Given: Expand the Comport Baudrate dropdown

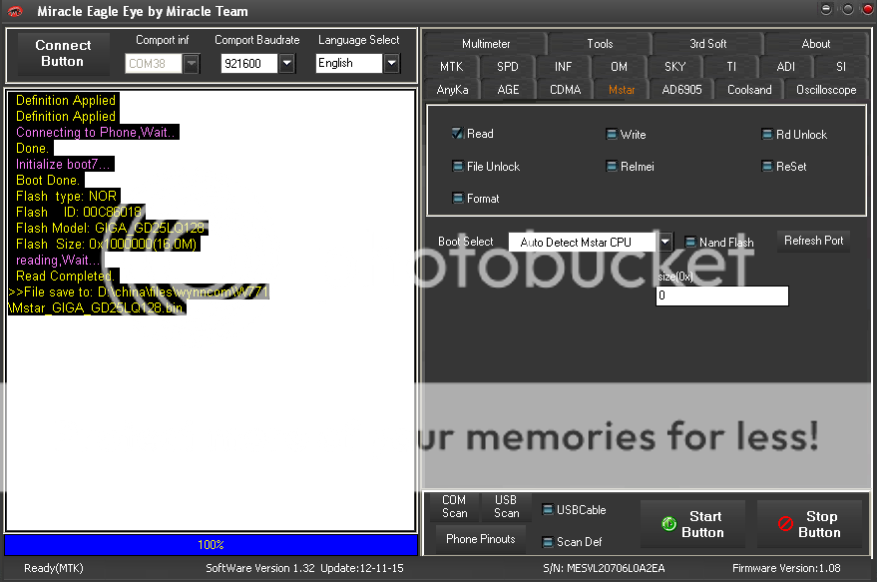Looking at the screenshot, I should [x=287, y=64].
